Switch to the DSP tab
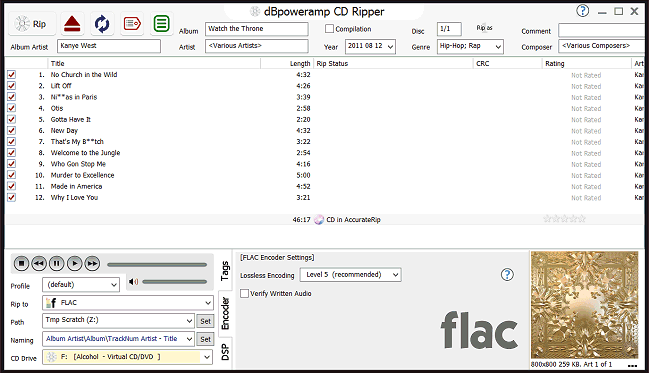 tap(225, 352)
